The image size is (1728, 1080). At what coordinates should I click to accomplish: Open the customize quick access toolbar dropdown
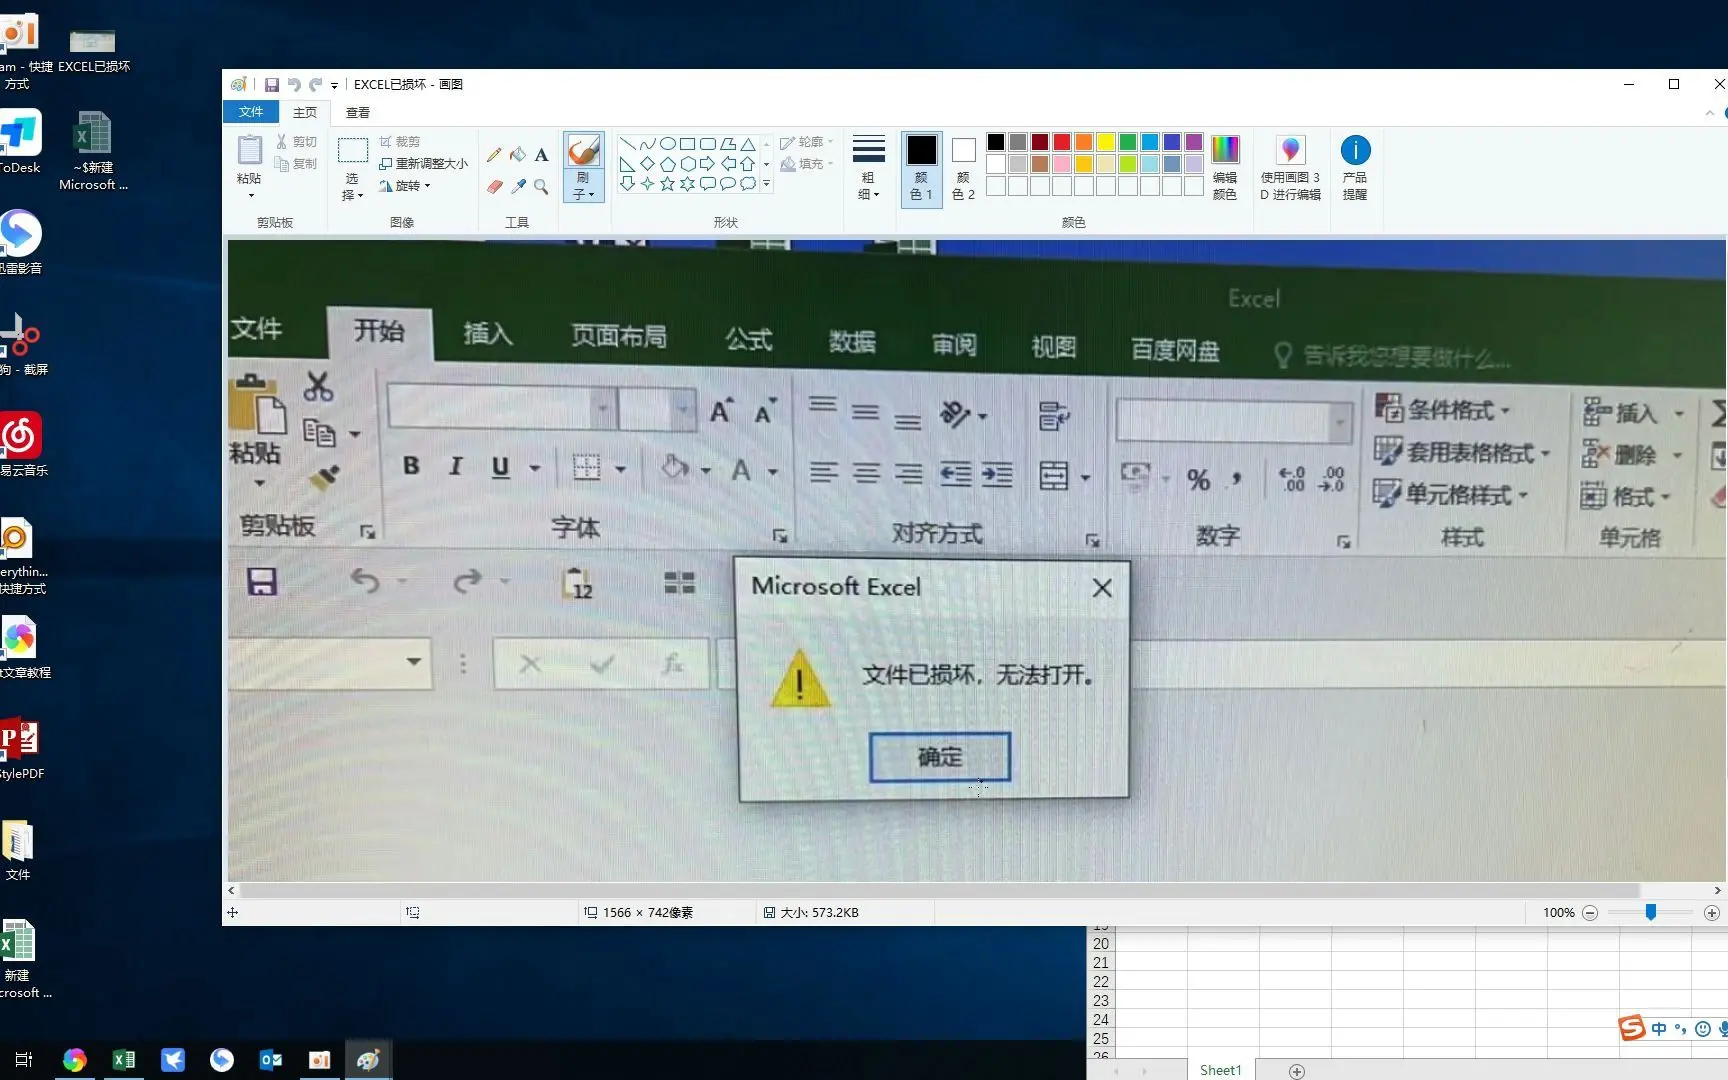click(x=335, y=86)
